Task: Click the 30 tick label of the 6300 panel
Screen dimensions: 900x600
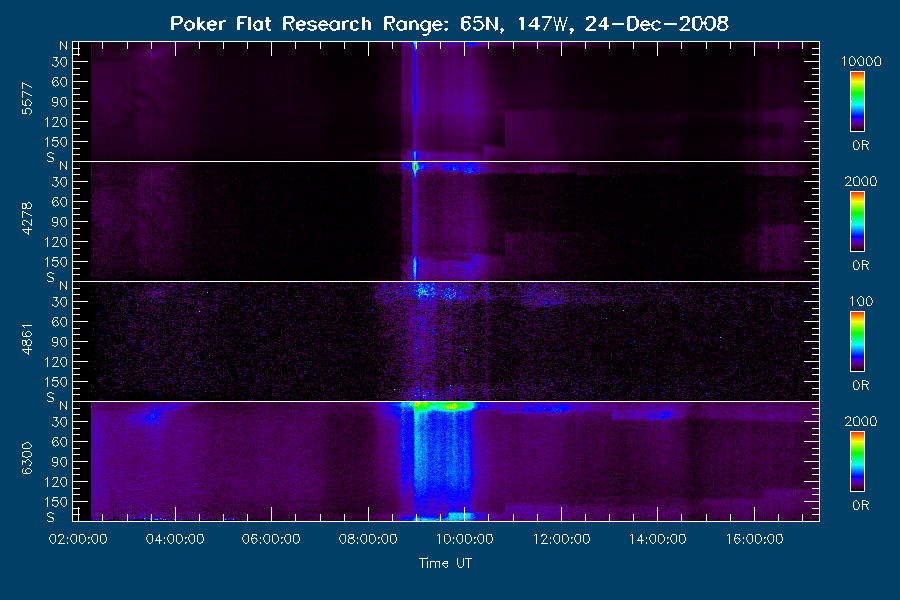Action: point(60,422)
